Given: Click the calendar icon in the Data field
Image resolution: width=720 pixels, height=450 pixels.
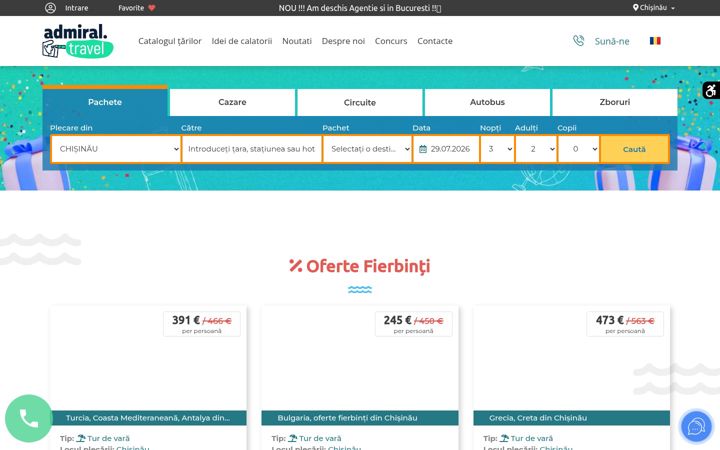Looking at the screenshot, I should pos(423,149).
